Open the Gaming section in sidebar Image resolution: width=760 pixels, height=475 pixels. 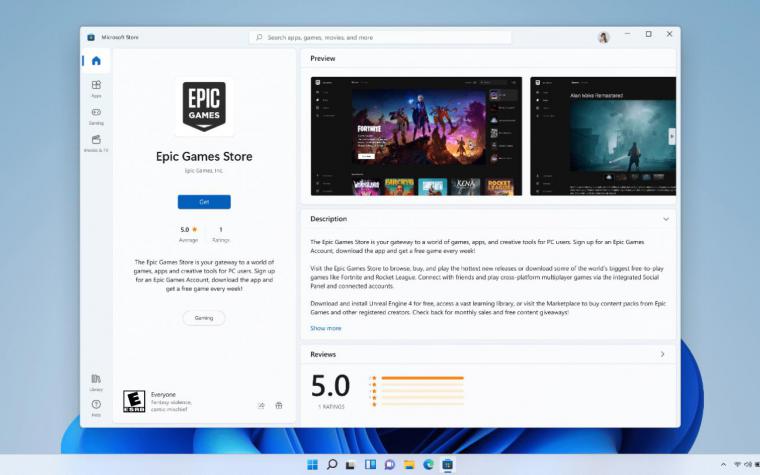pos(96,116)
